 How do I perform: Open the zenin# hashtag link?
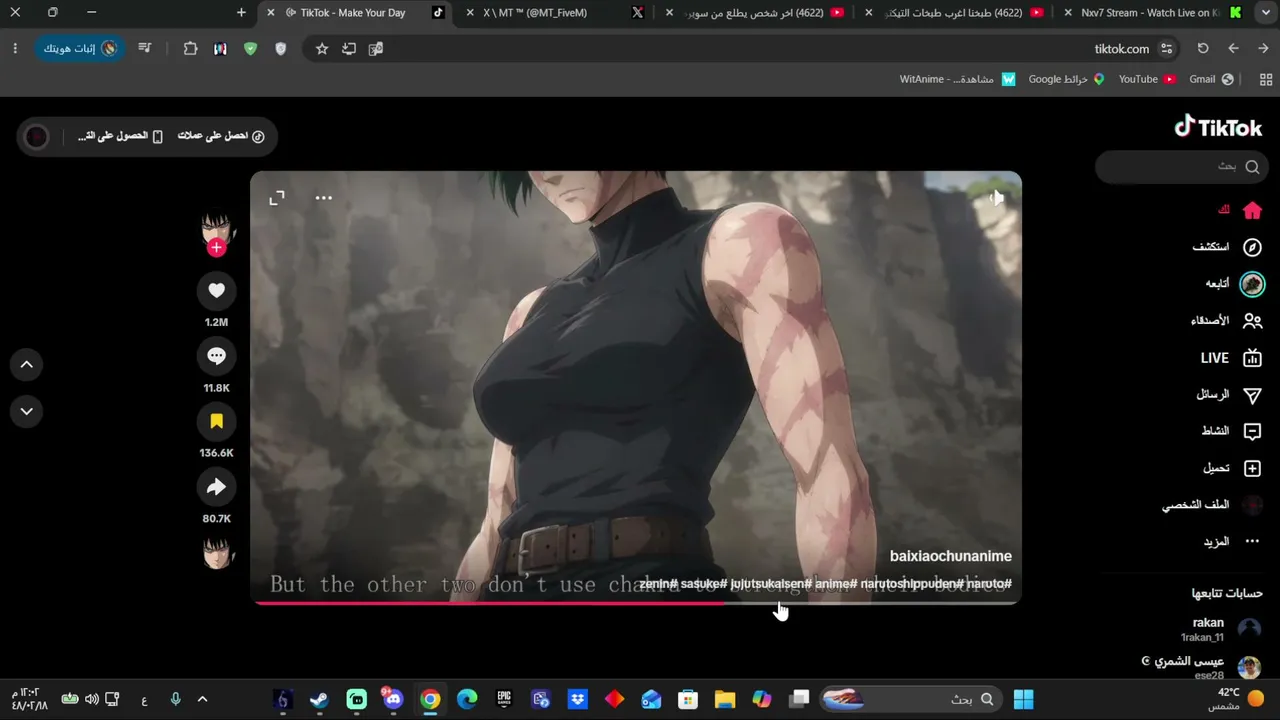pyautogui.click(x=656, y=584)
